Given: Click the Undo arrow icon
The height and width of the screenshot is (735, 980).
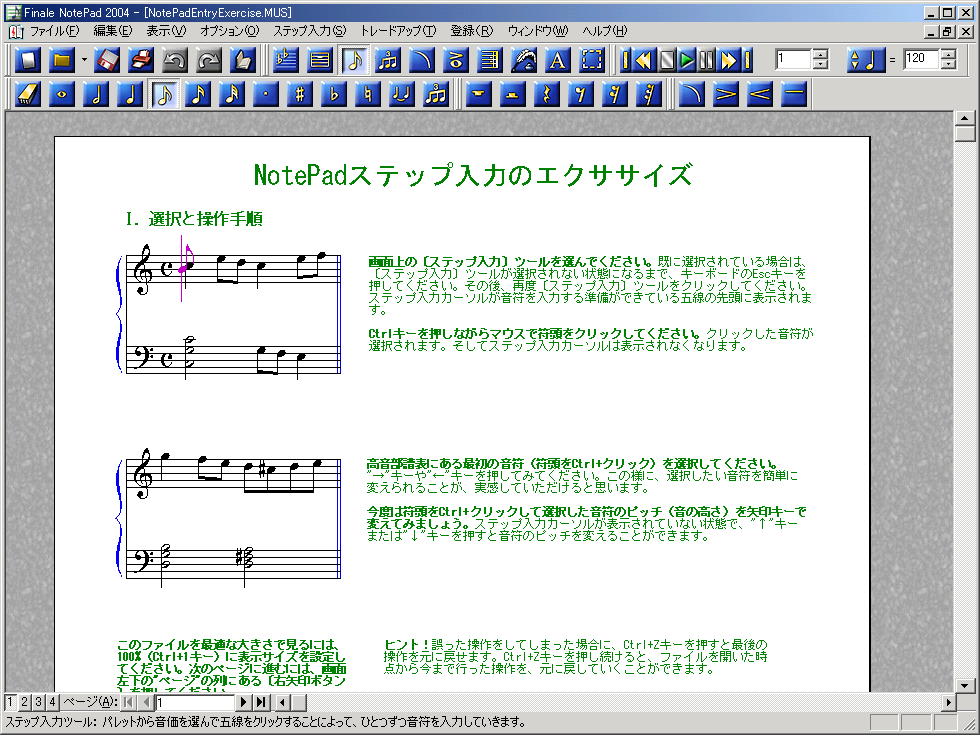Looking at the screenshot, I should (x=175, y=60).
